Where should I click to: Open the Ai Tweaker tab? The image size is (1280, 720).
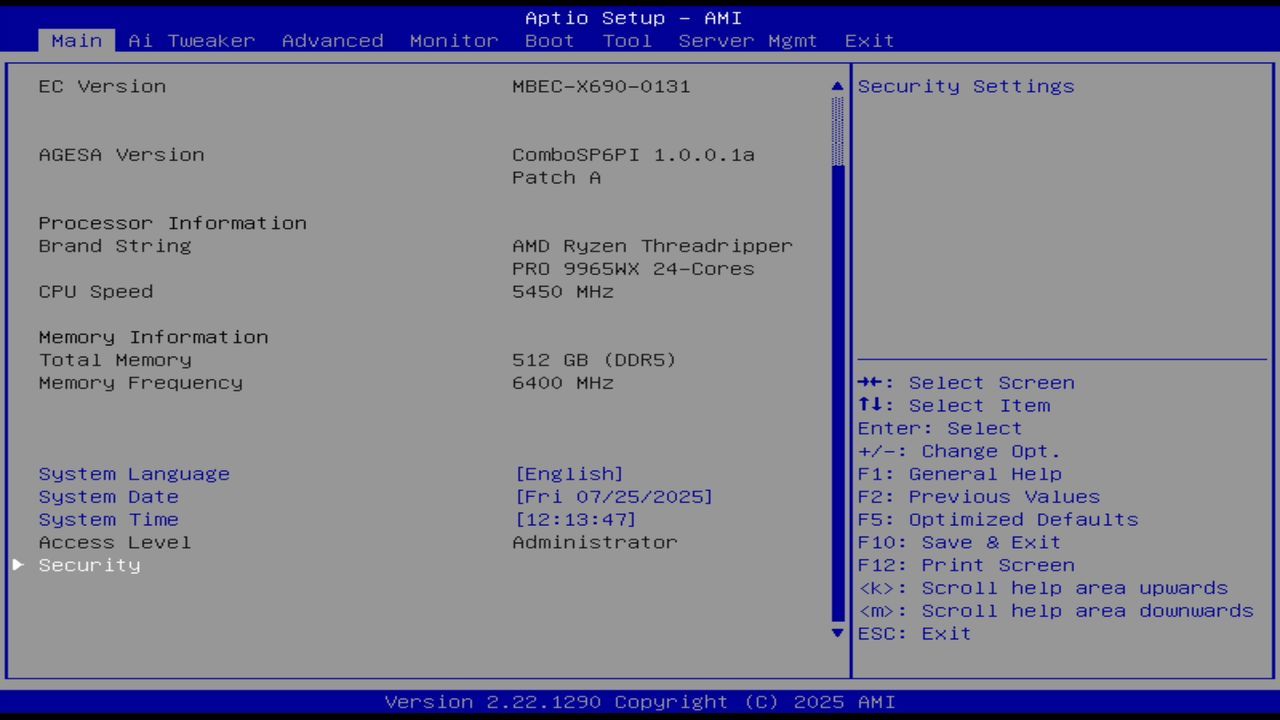[x=192, y=41]
